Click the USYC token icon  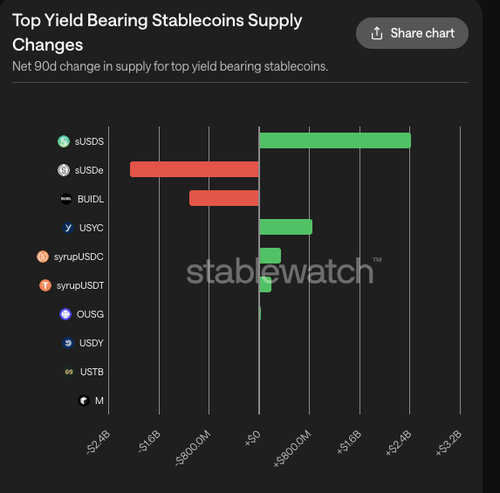(x=68, y=228)
